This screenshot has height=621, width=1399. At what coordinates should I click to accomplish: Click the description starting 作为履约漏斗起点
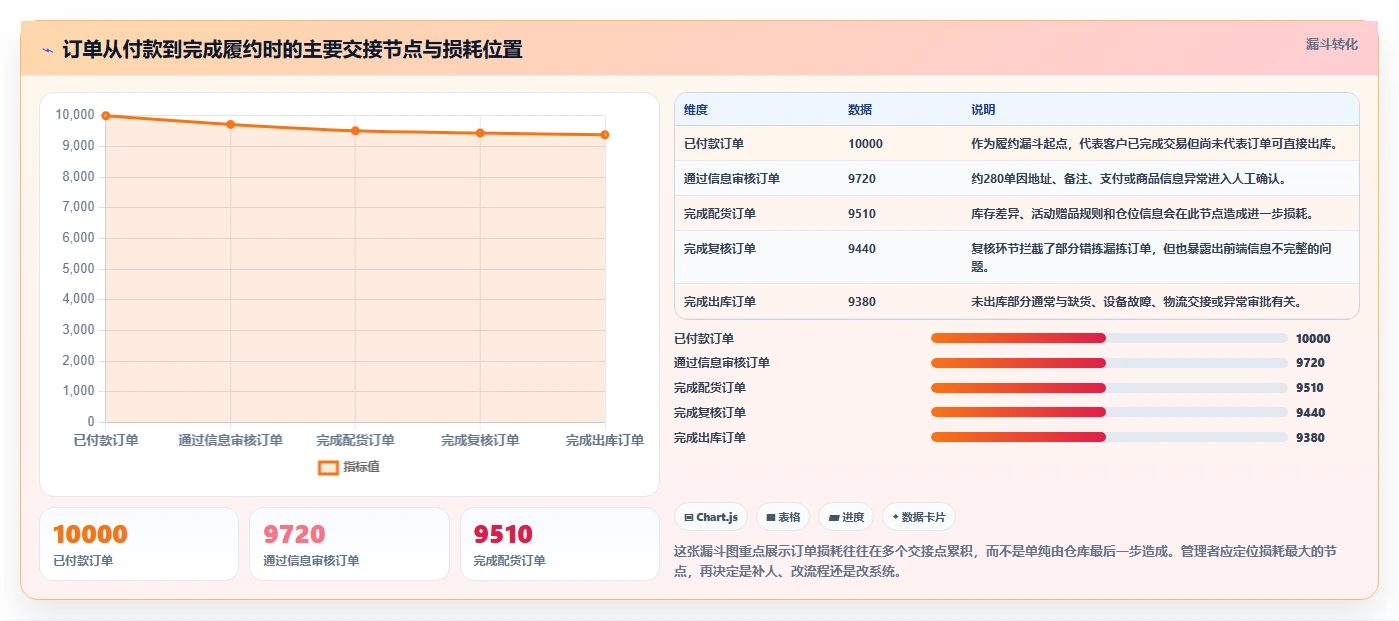coord(1154,144)
